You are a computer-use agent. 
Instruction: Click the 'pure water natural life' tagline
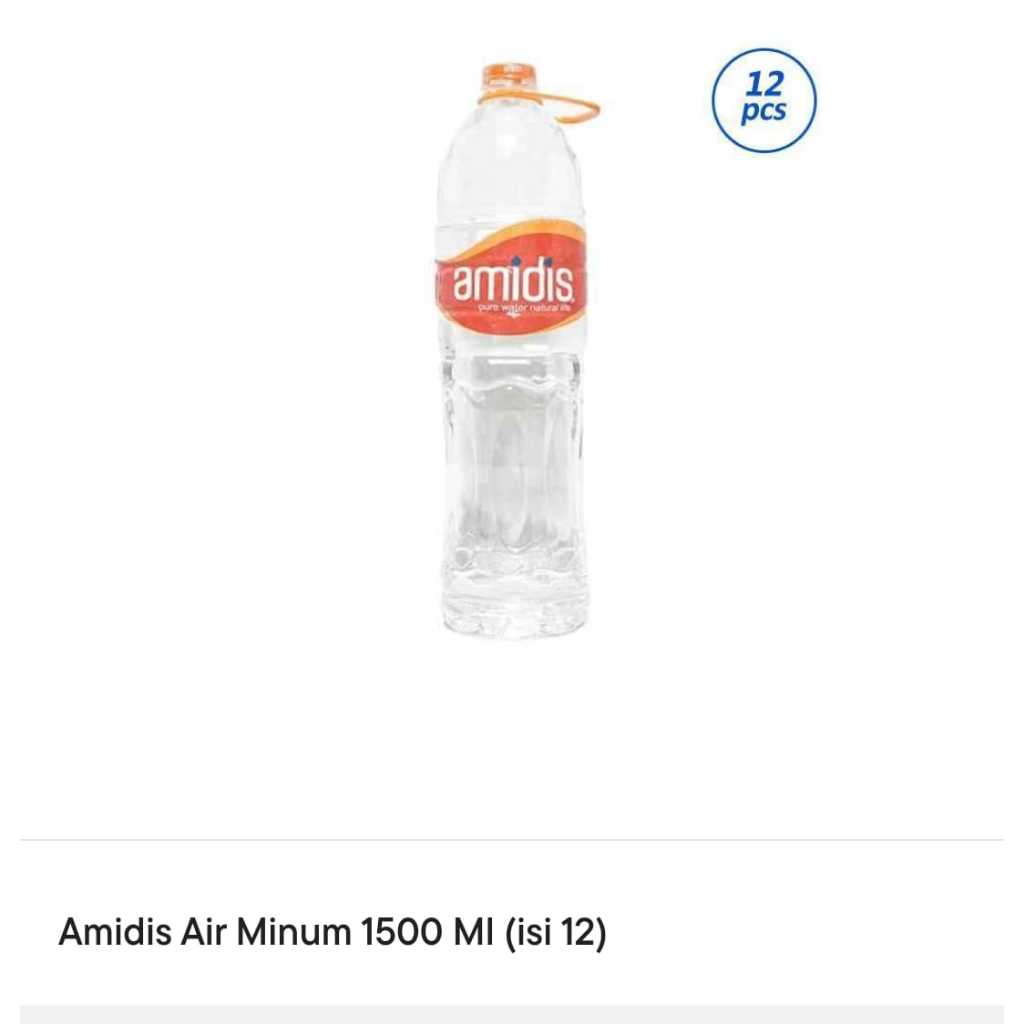tap(523, 310)
